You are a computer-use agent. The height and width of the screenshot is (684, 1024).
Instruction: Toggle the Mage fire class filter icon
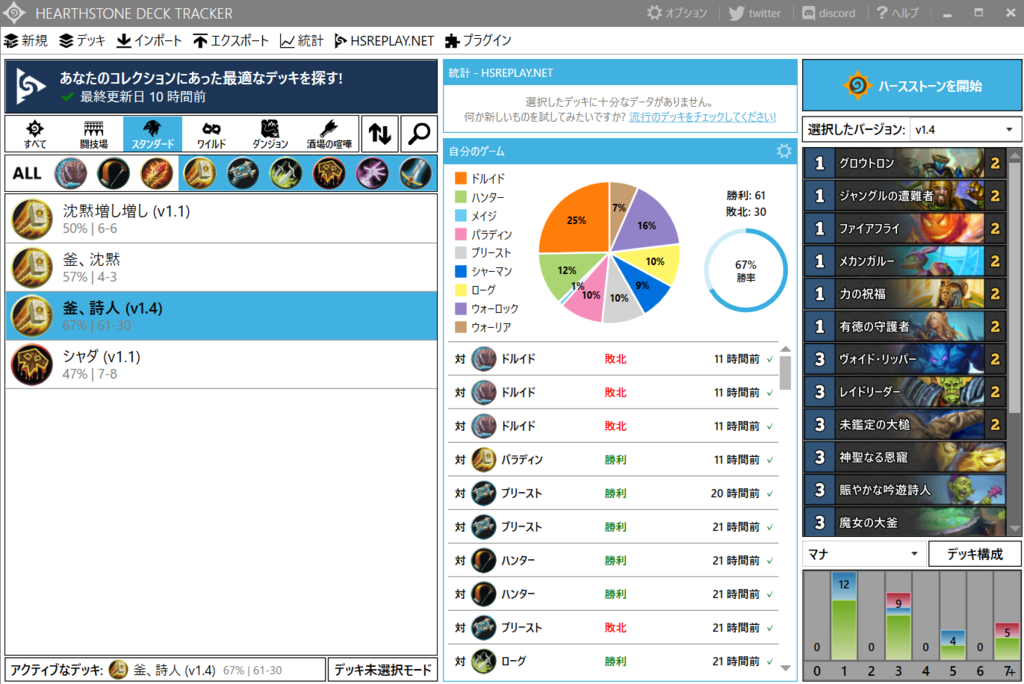157,173
